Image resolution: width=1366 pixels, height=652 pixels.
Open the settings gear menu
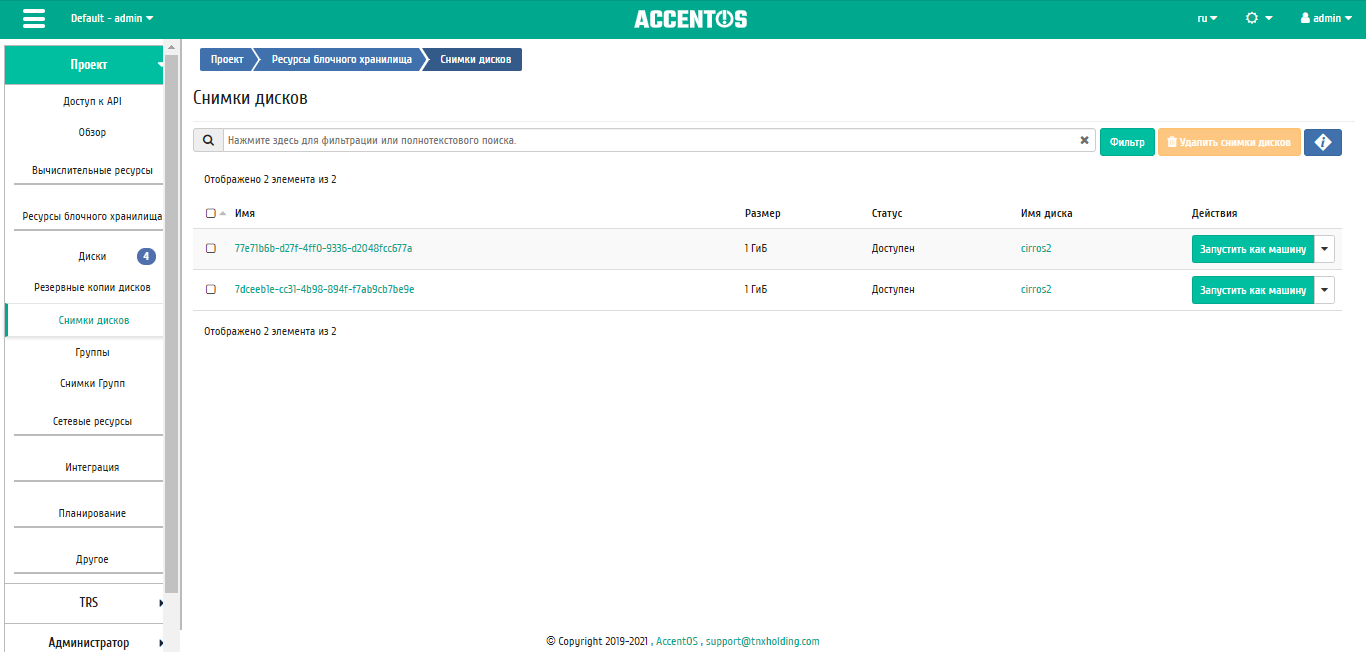click(1258, 18)
